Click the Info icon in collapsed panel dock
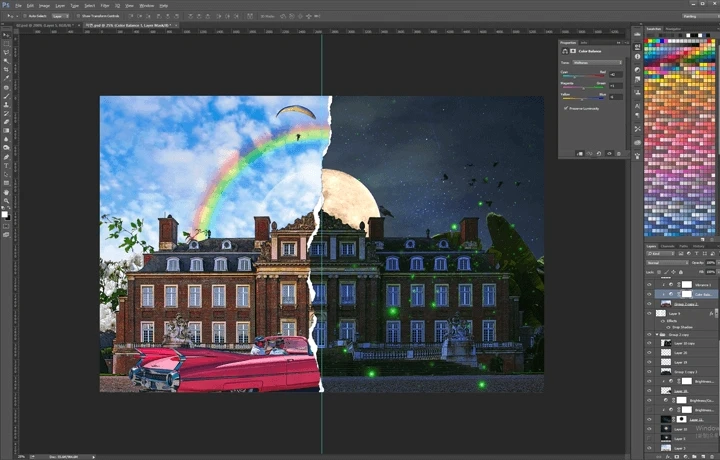Screen dimensions: 720x460 [x=637, y=56]
